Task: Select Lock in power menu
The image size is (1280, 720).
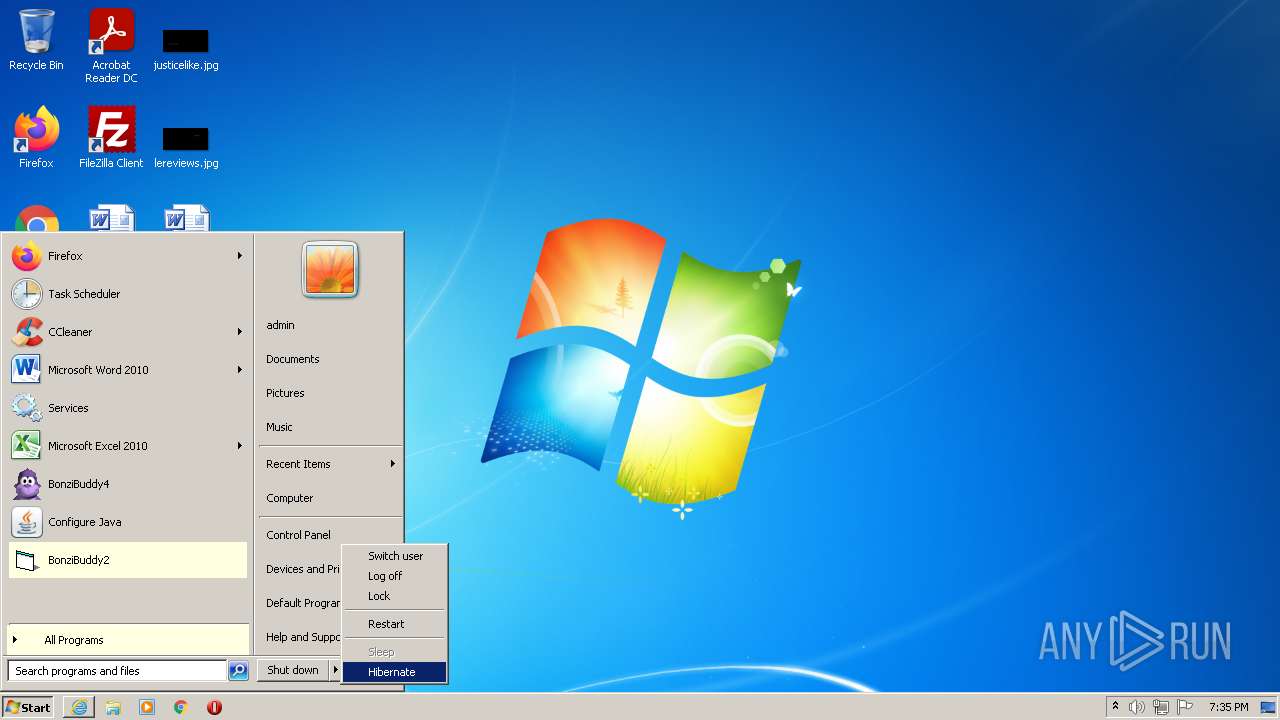Action: pyautogui.click(x=394, y=596)
